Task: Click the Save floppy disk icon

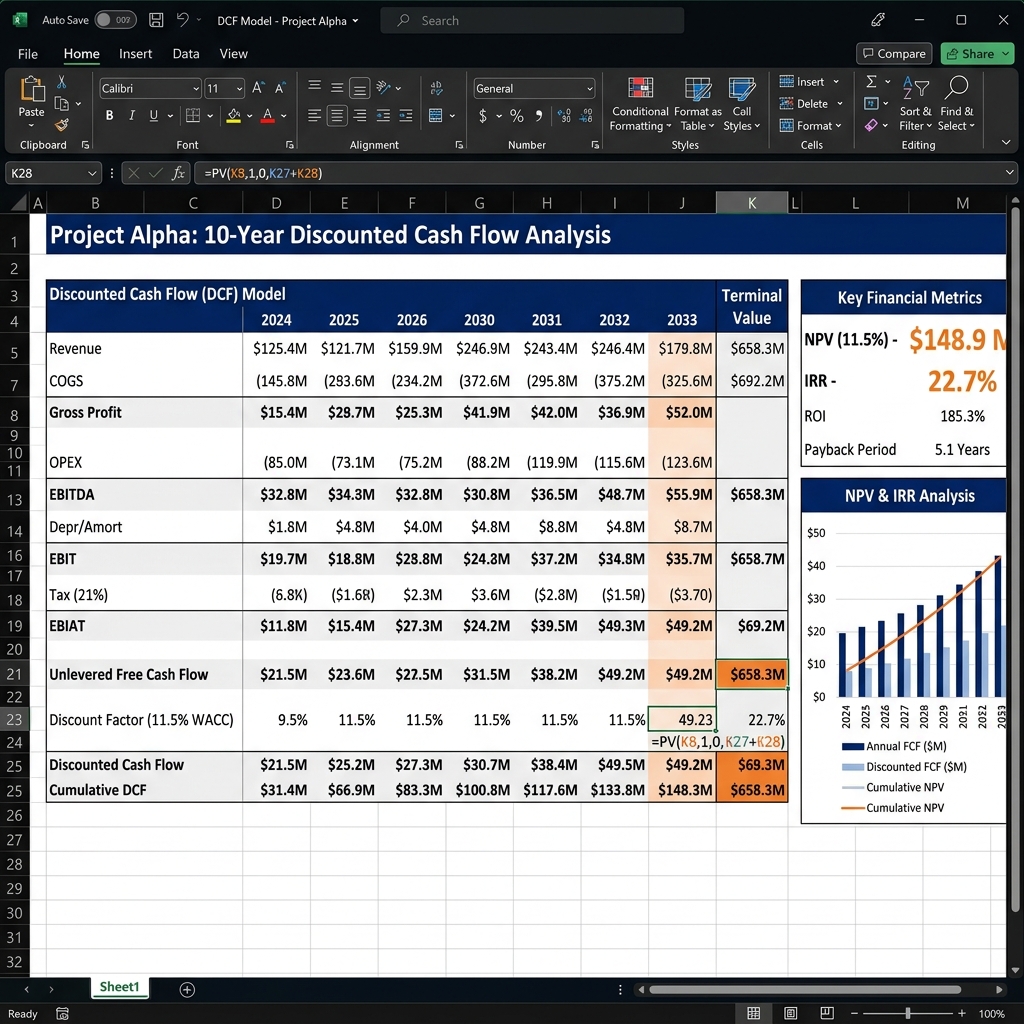Action: pos(156,20)
